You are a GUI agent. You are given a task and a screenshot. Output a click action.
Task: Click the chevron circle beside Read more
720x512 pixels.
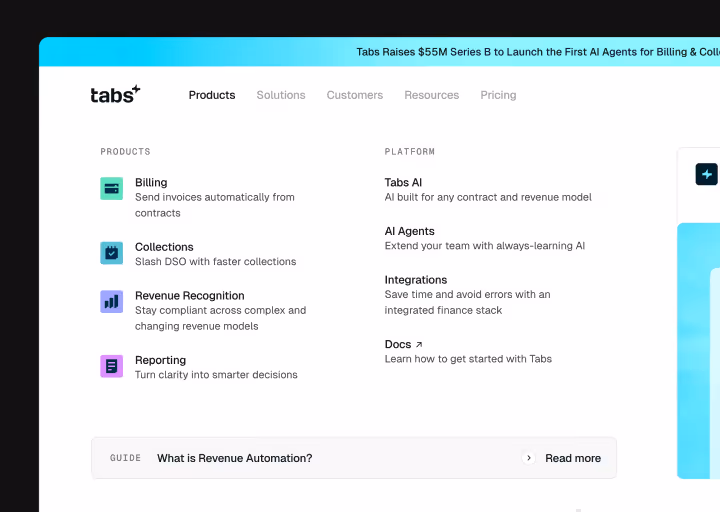click(x=529, y=458)
